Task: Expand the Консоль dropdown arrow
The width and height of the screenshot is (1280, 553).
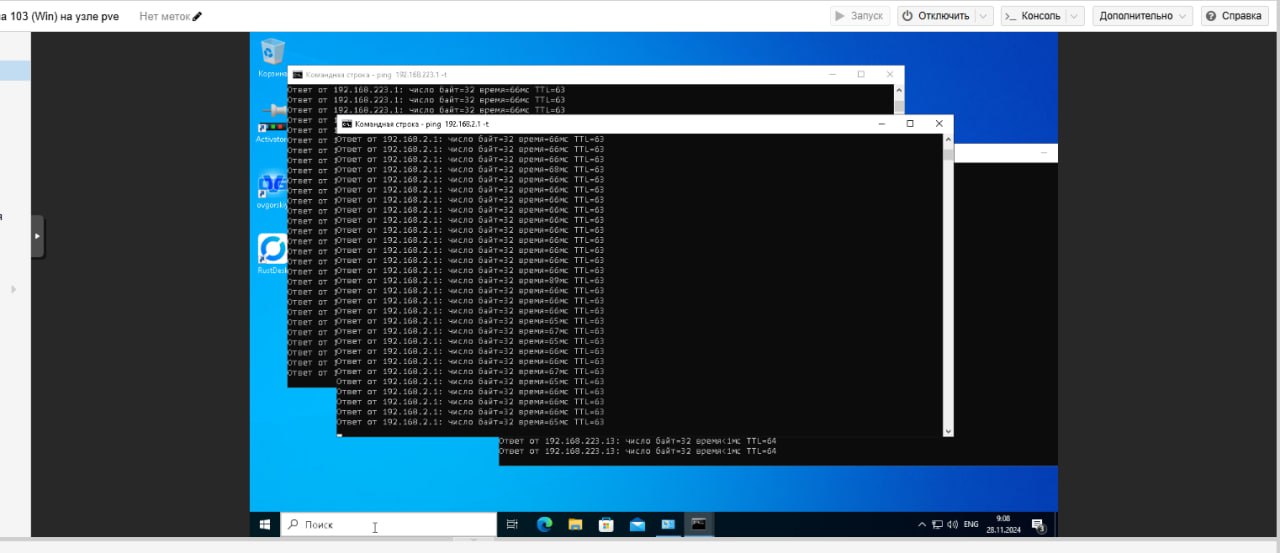Action: (1075, 16)
